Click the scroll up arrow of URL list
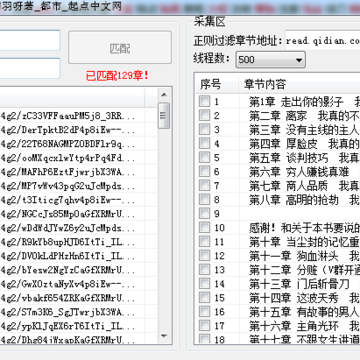Screen dimensions: 360x360 (x=164, y=95)
